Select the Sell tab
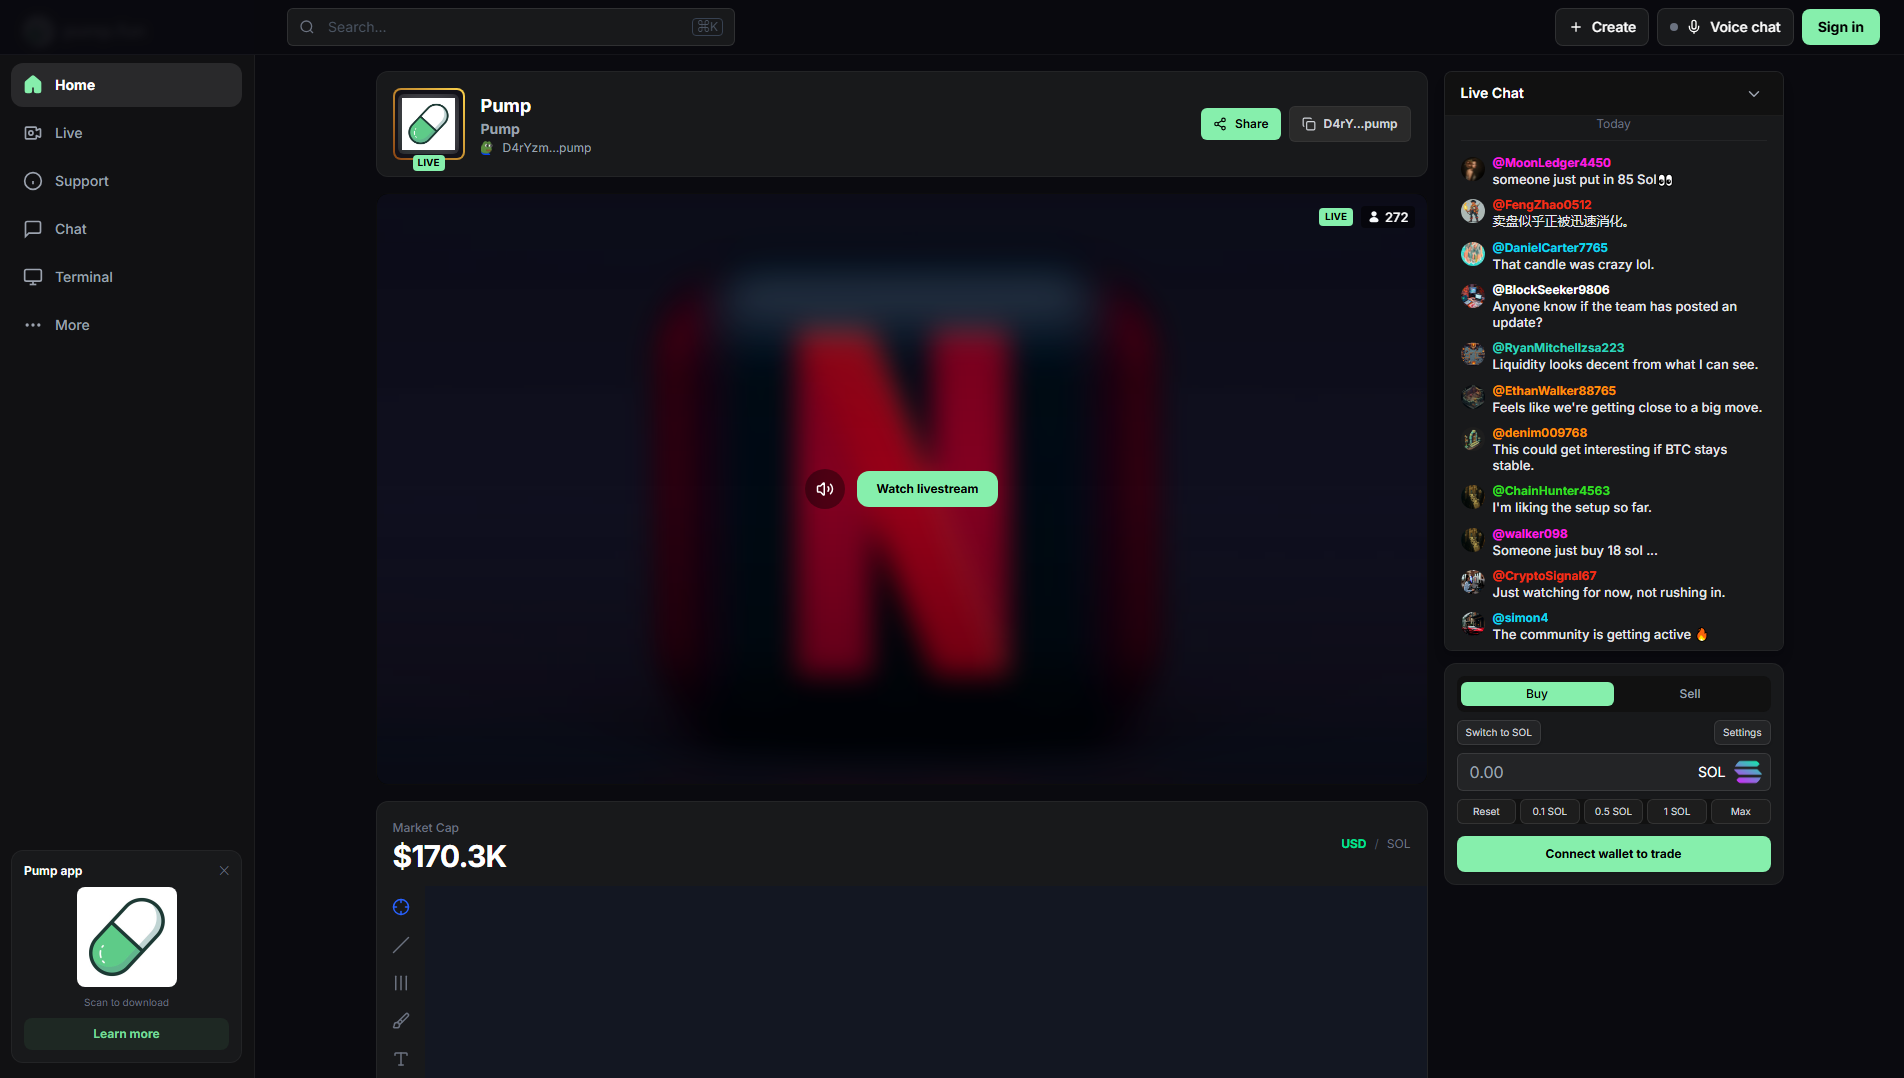Image resolution: width=1904 pixels, height=1078 pixels. tap(1689, 694)
